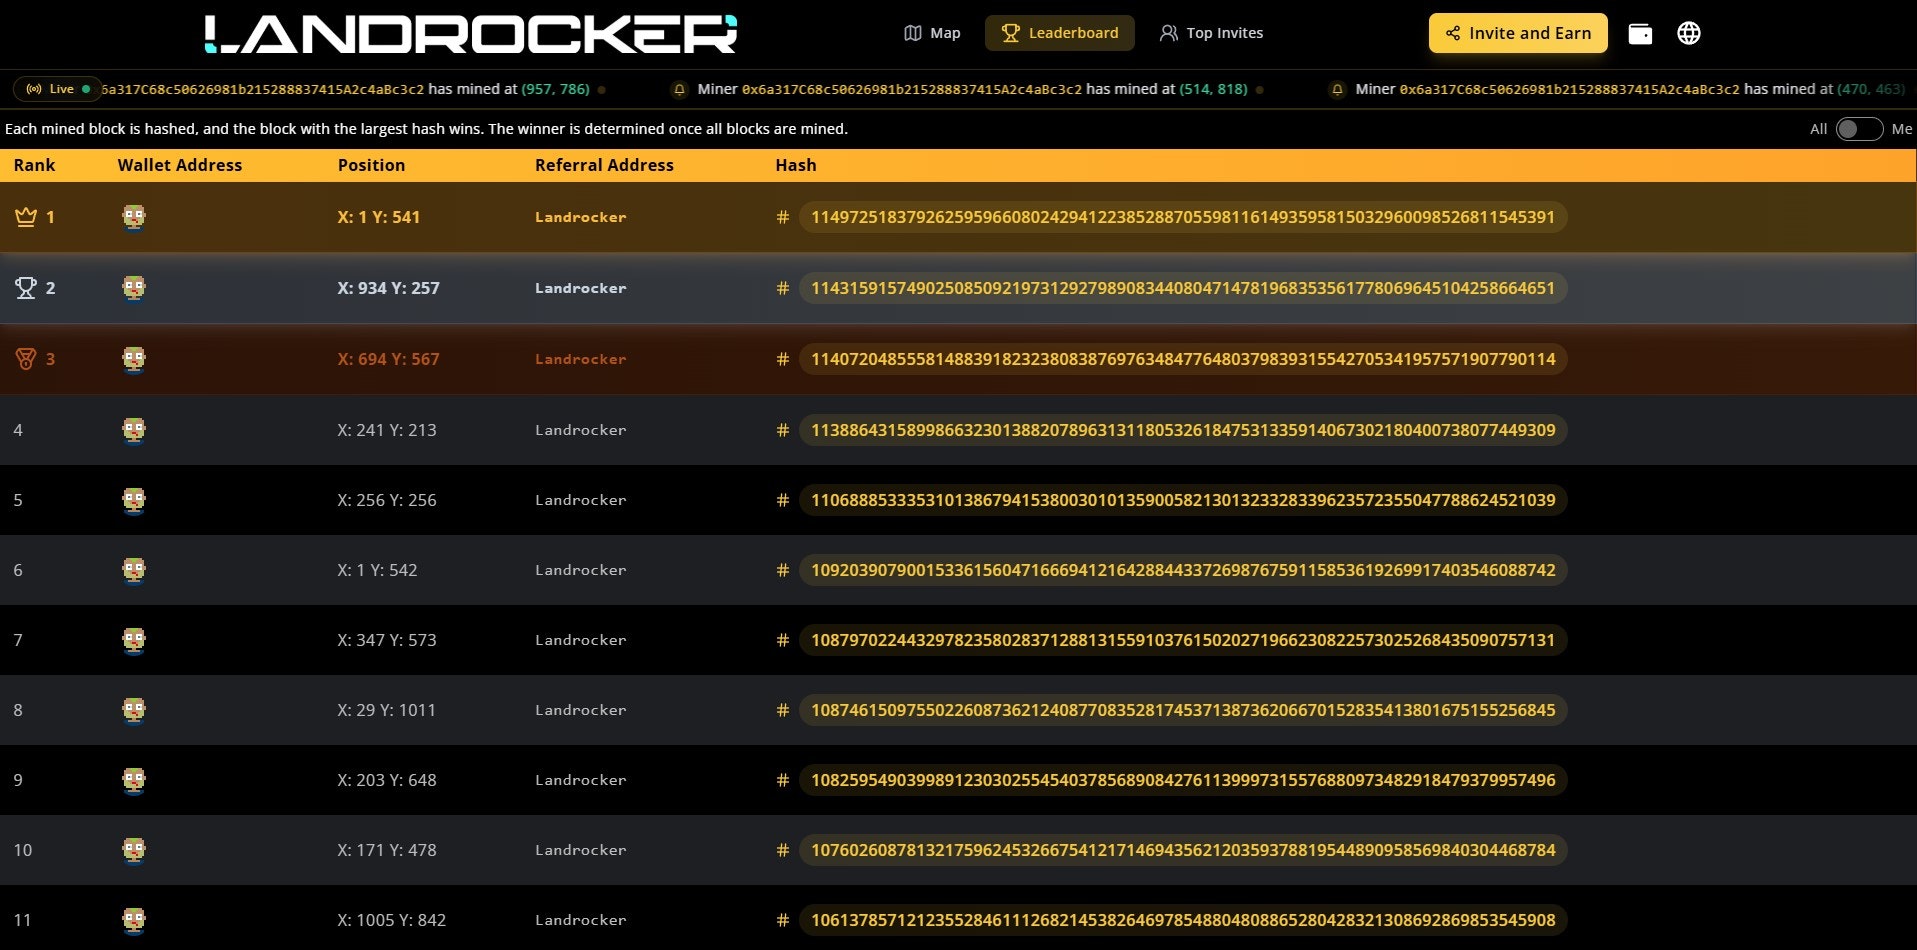The height and width of the screenshot is (950, 1917).
Task: Select the crown icon beside rank 1
Action: pyautogui.click(x=24, y=217)
